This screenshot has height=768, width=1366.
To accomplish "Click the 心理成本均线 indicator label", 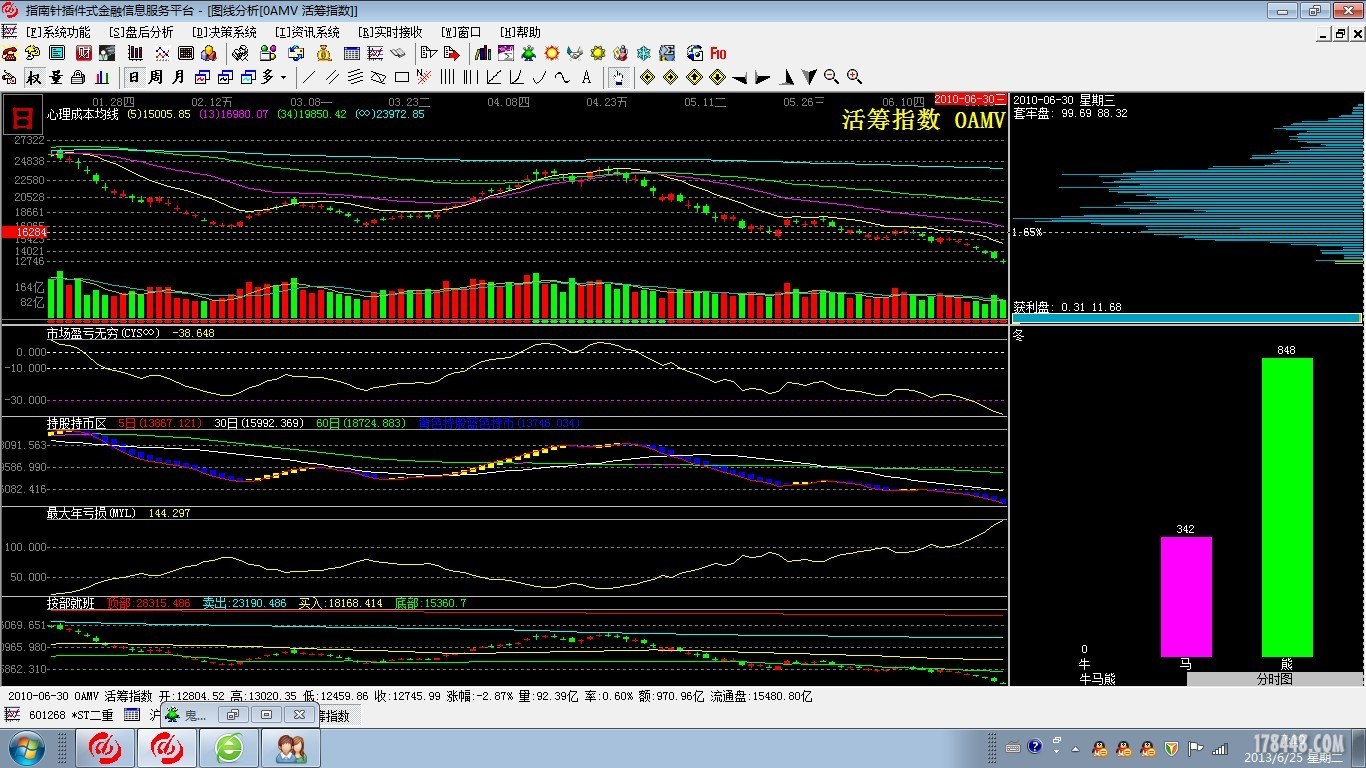I will click(83, 114).
